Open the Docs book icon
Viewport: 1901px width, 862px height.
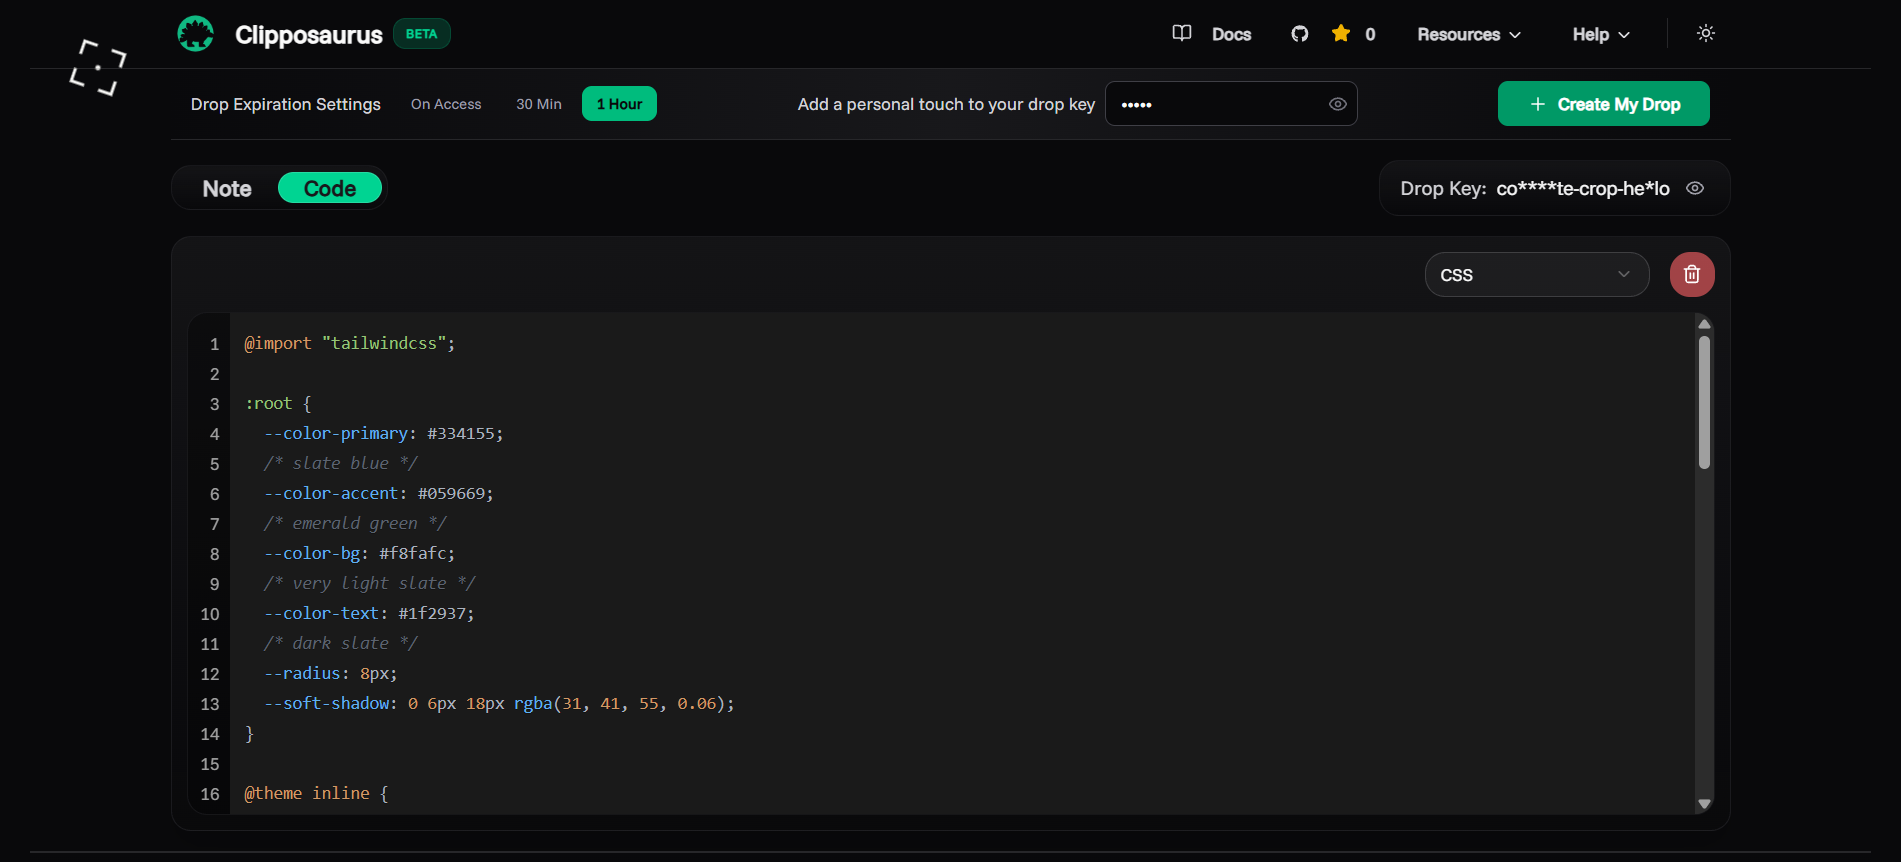coord(1182,33)
